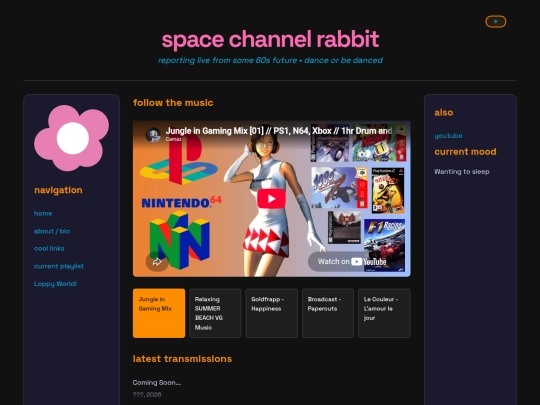Select the Jungle in Gaming Mix tab

(159, 313)
